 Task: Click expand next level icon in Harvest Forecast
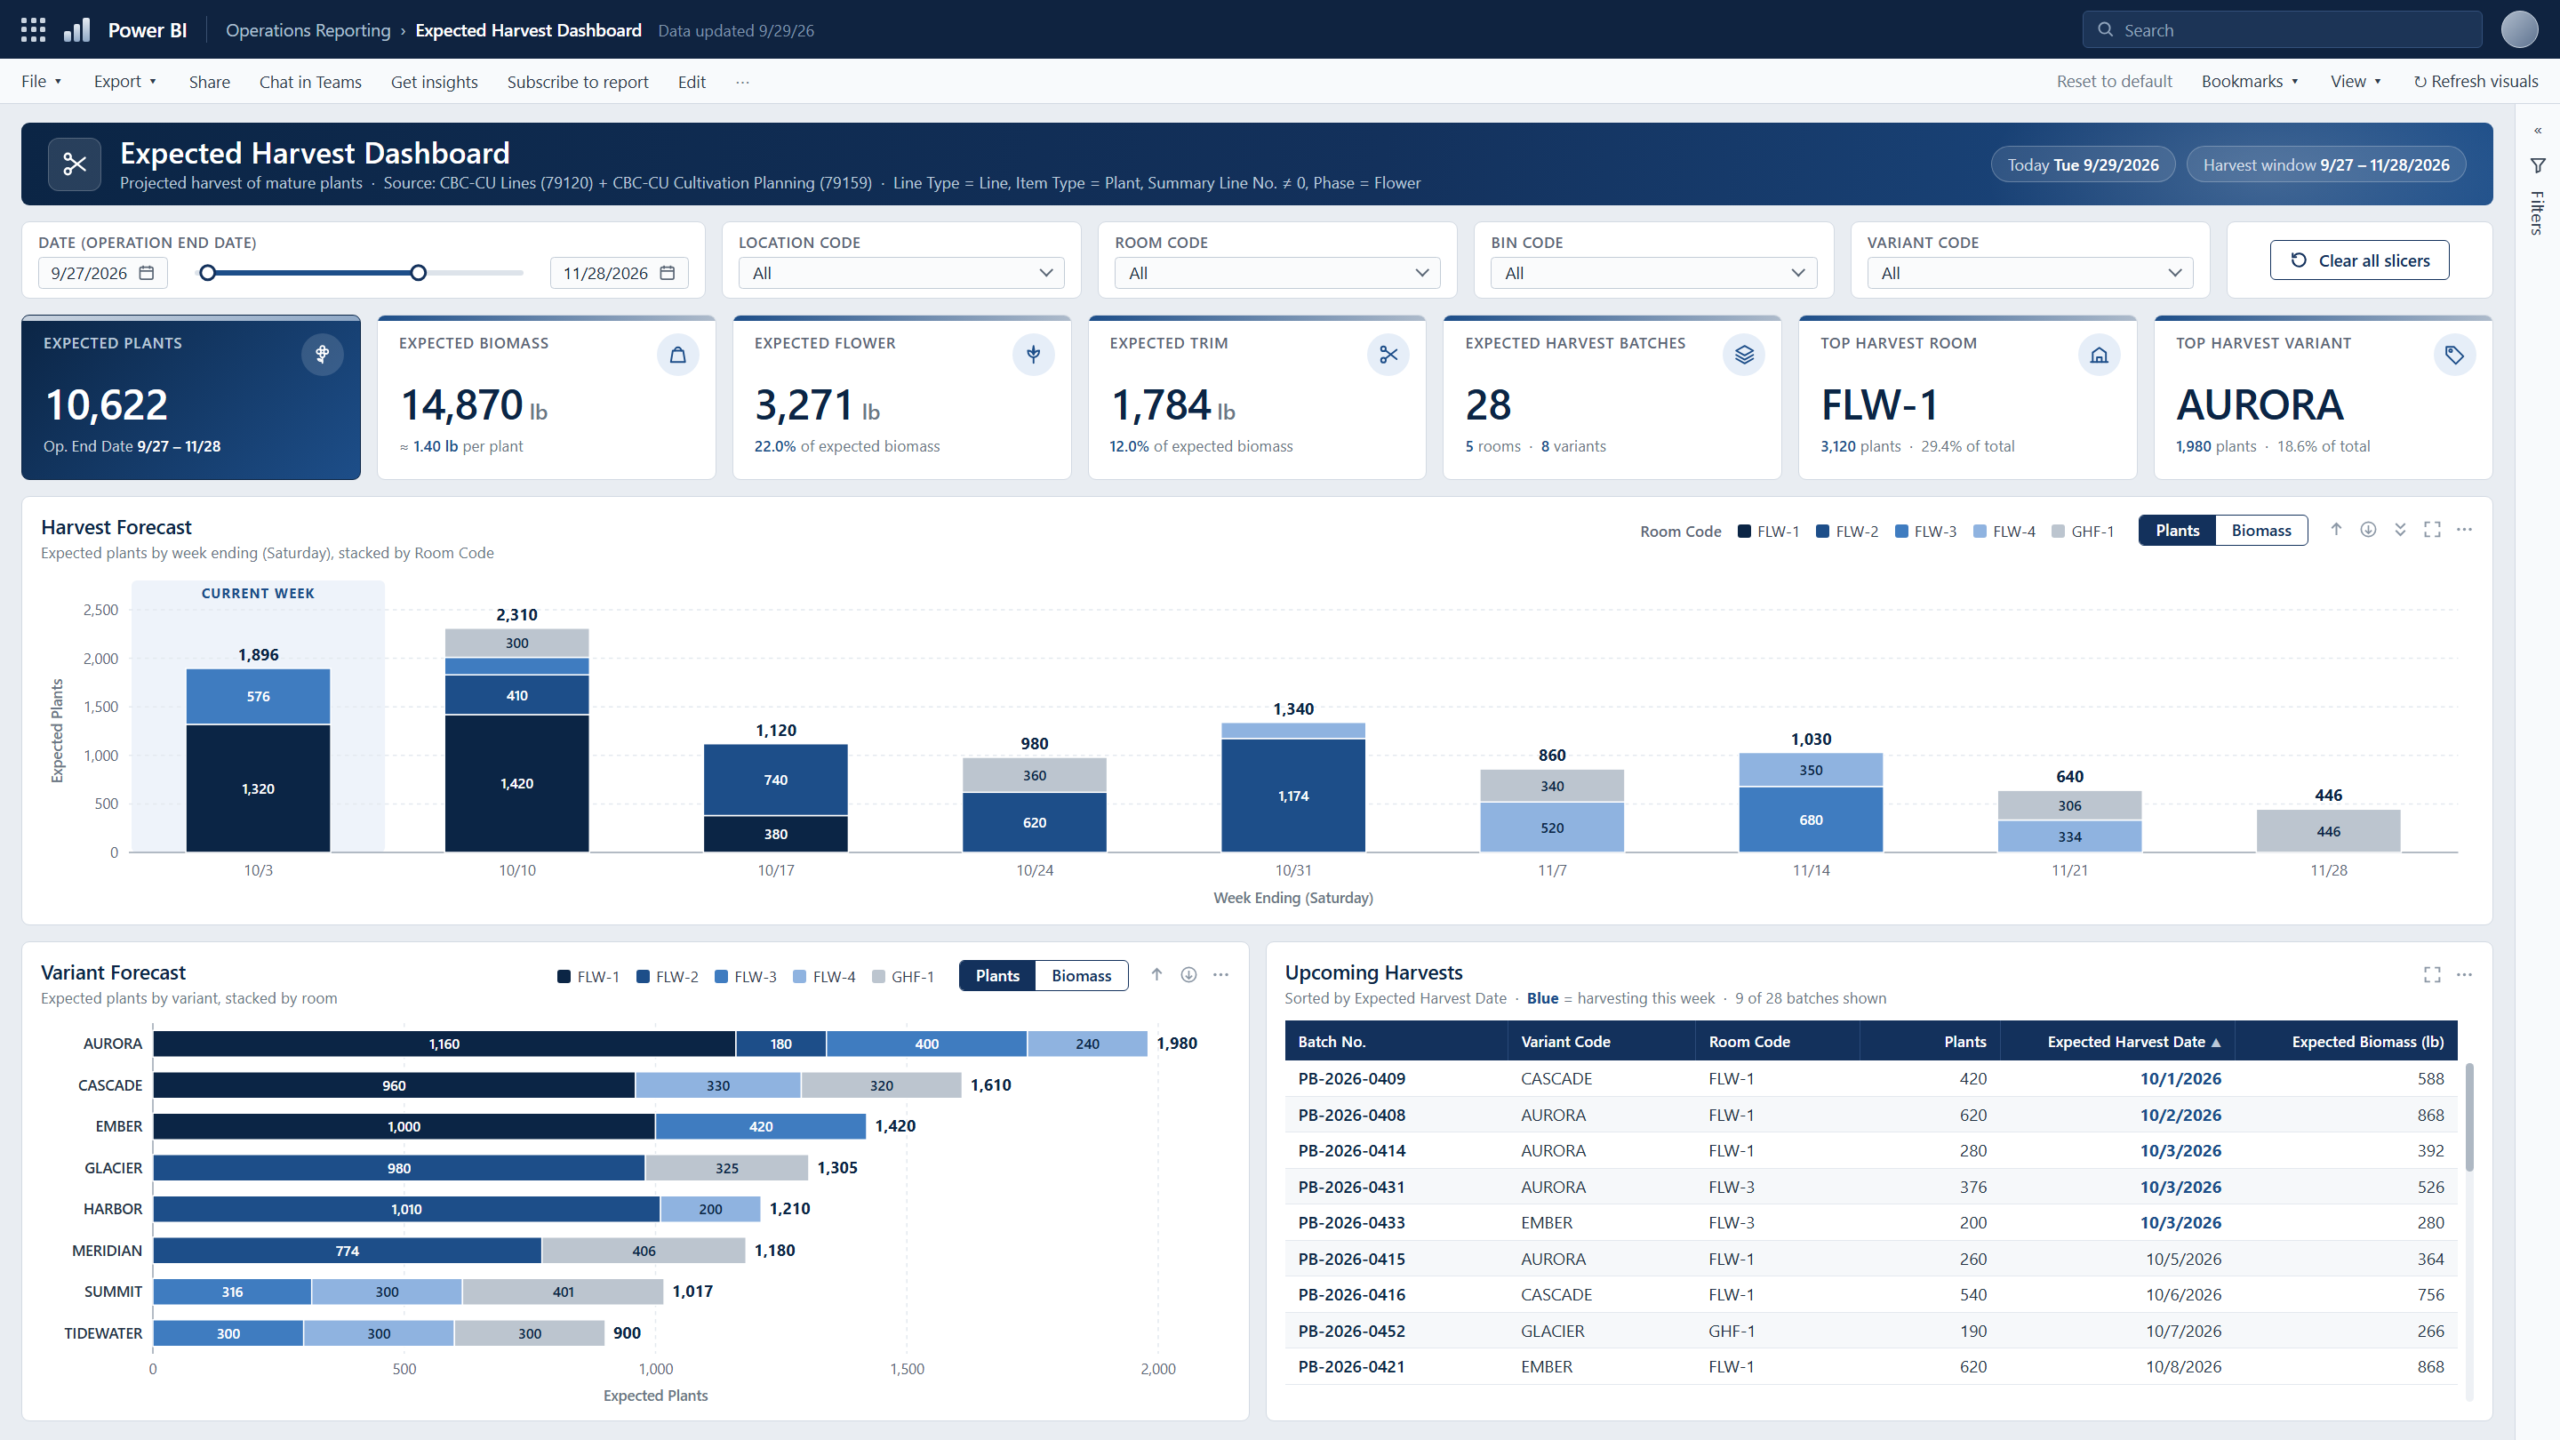click(x=2400, y=530)
